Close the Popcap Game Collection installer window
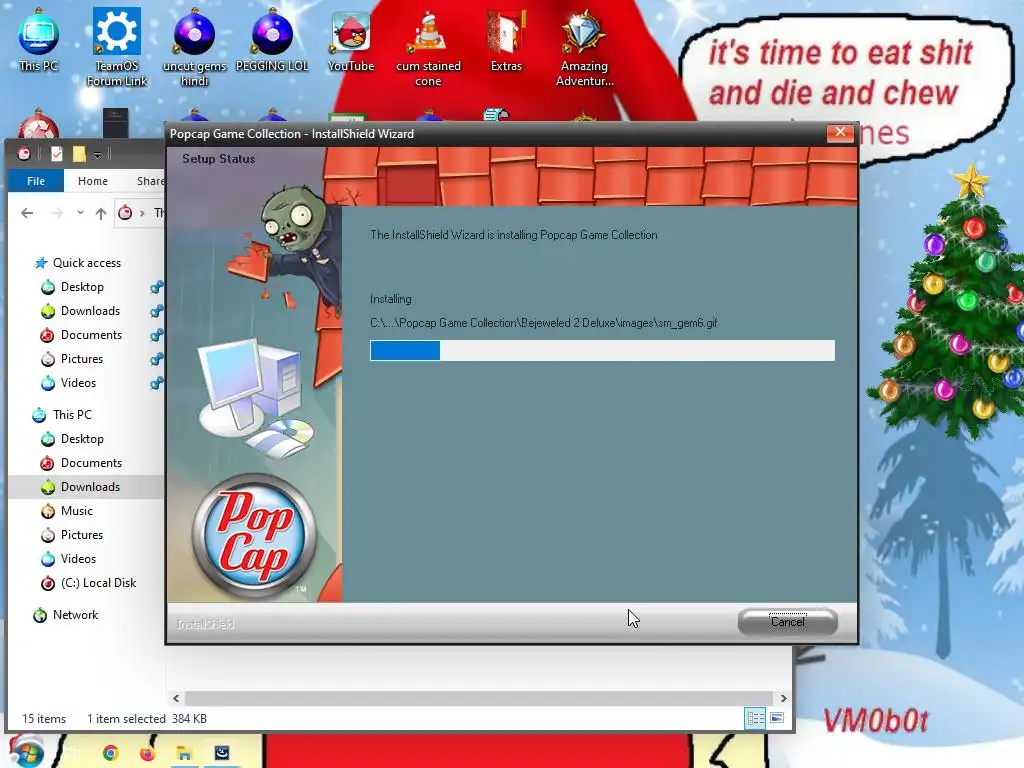1024x768 pixels. [840, 133]
